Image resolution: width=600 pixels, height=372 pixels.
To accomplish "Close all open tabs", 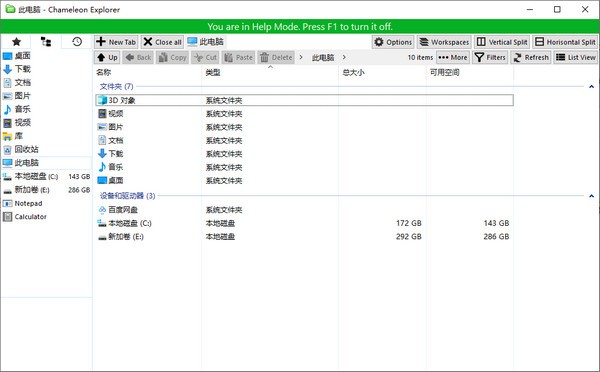I will 162,42.
